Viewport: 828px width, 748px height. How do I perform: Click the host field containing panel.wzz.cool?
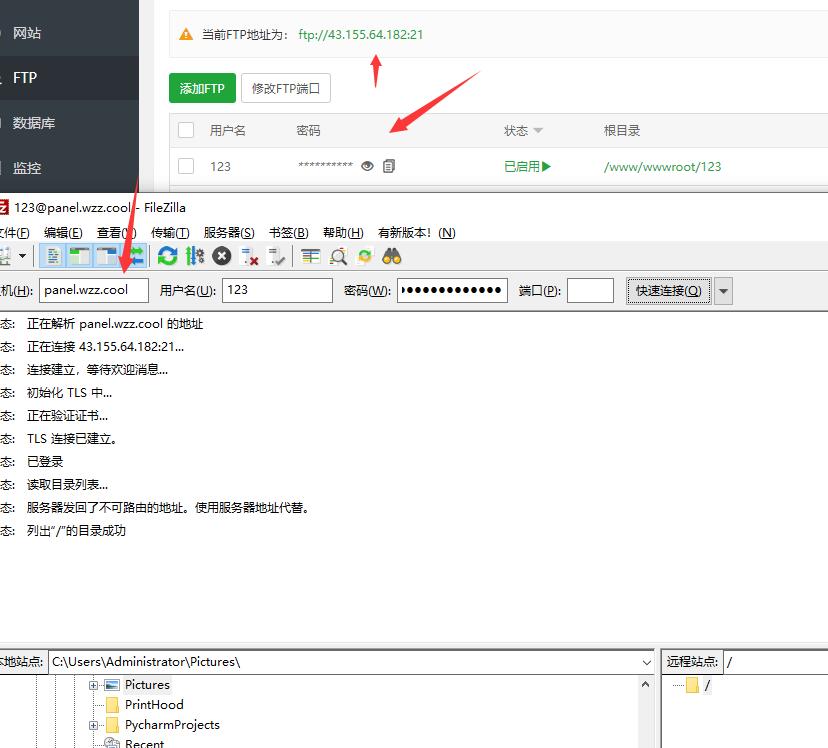[x=94, y=290]
